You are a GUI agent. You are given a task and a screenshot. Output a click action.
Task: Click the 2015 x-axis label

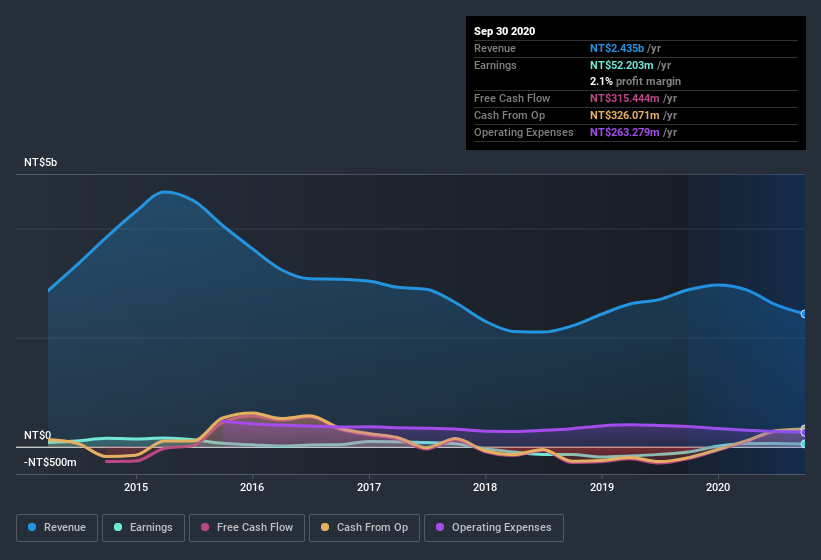[x=136, y=487]
